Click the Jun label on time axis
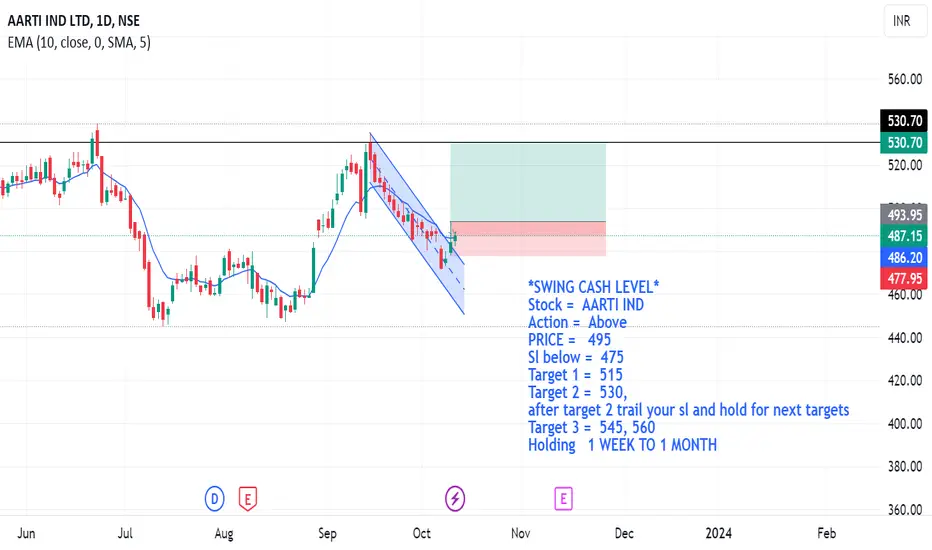This screenshot has width=932, height=550. point(26,533)
